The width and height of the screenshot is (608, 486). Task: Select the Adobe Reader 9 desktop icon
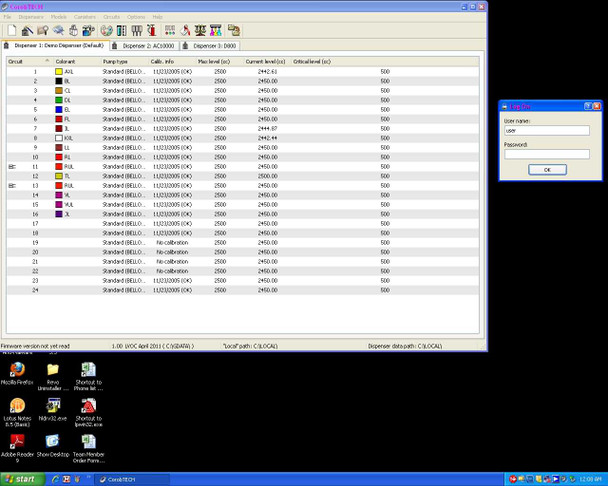(x=17, y=448)
